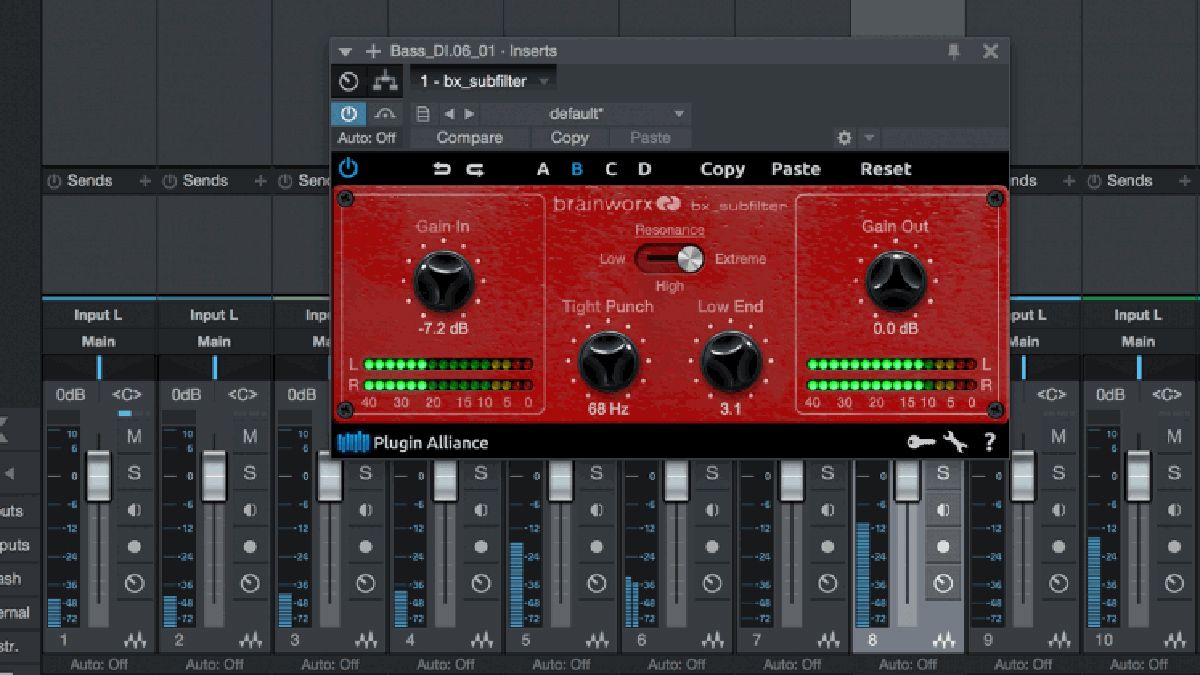Image resolution: width=1200 pixels, height=675 pixels.
Task: Solo channel 1 with the S button
Action: coord(134,473)
